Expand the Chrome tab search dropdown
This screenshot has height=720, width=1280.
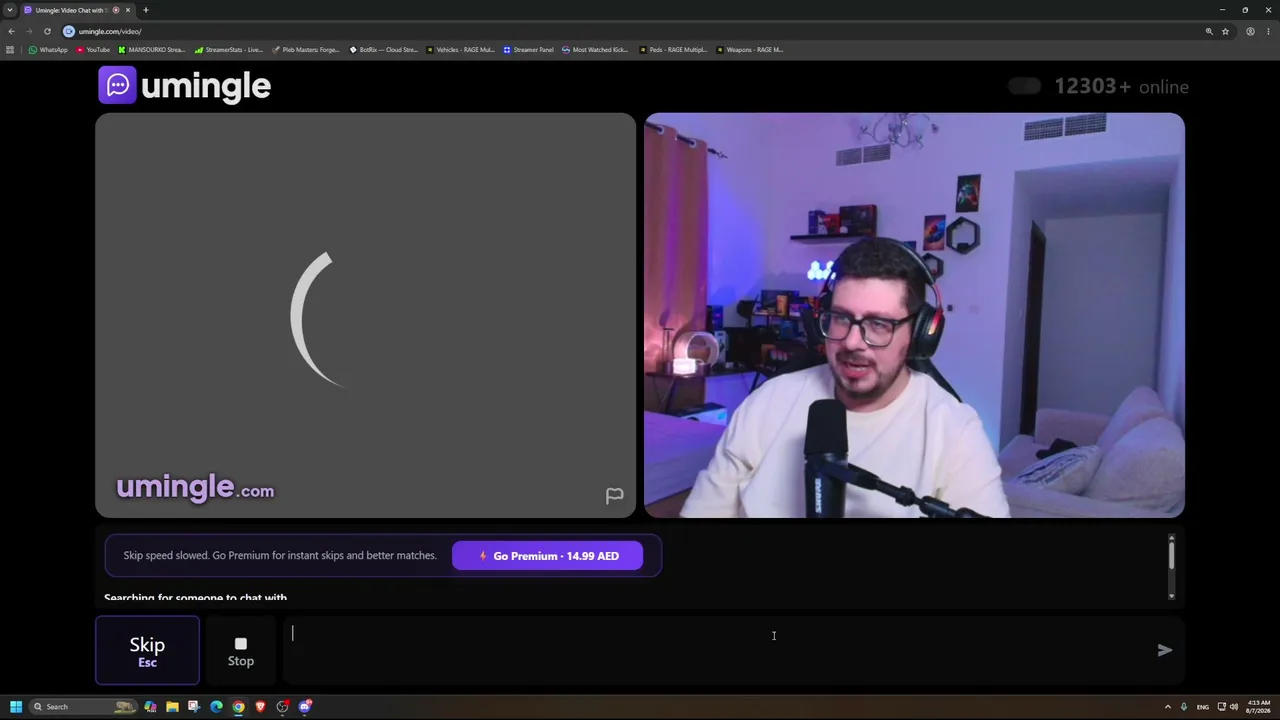tap(9, 10)
